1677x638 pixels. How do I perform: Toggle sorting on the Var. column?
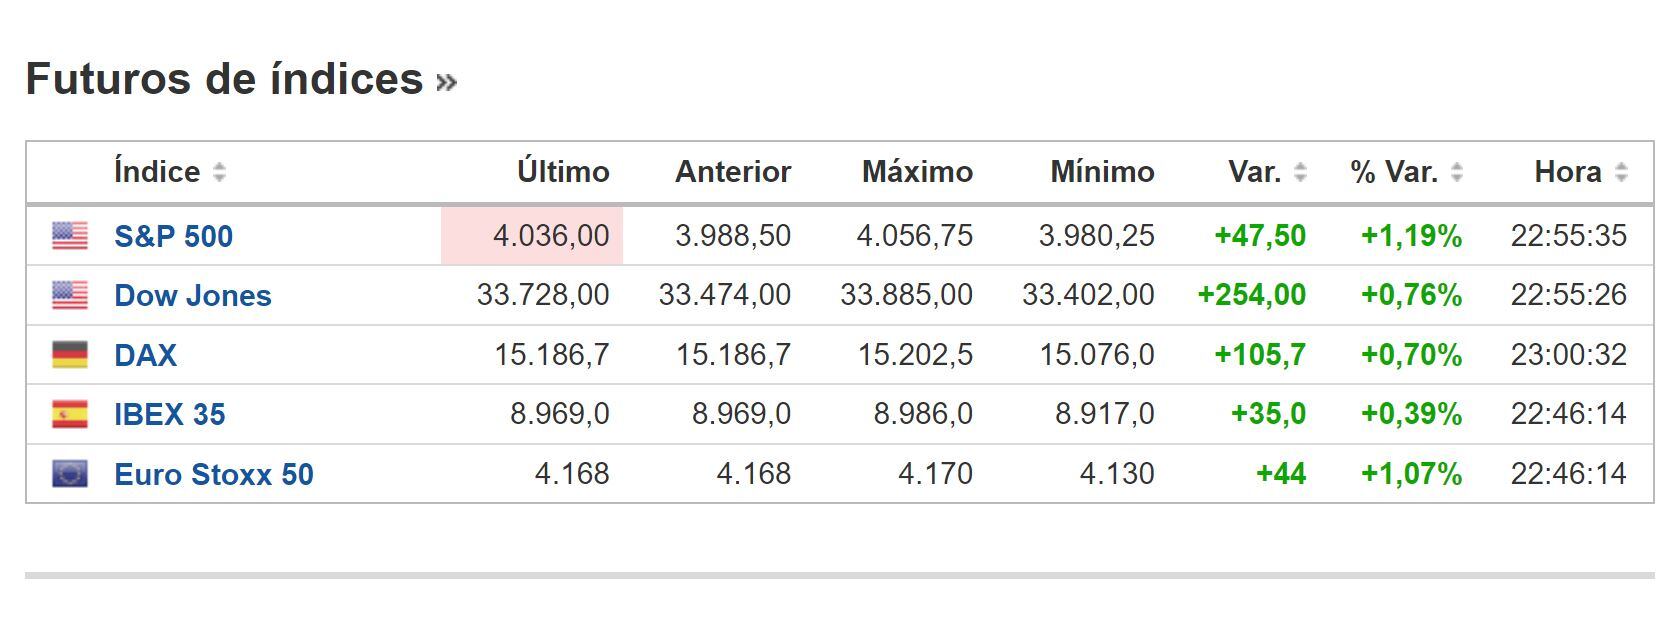(1302, 172)
